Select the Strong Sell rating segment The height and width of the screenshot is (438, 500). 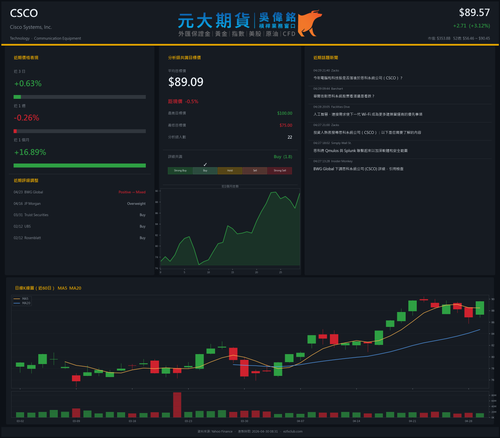280,171
